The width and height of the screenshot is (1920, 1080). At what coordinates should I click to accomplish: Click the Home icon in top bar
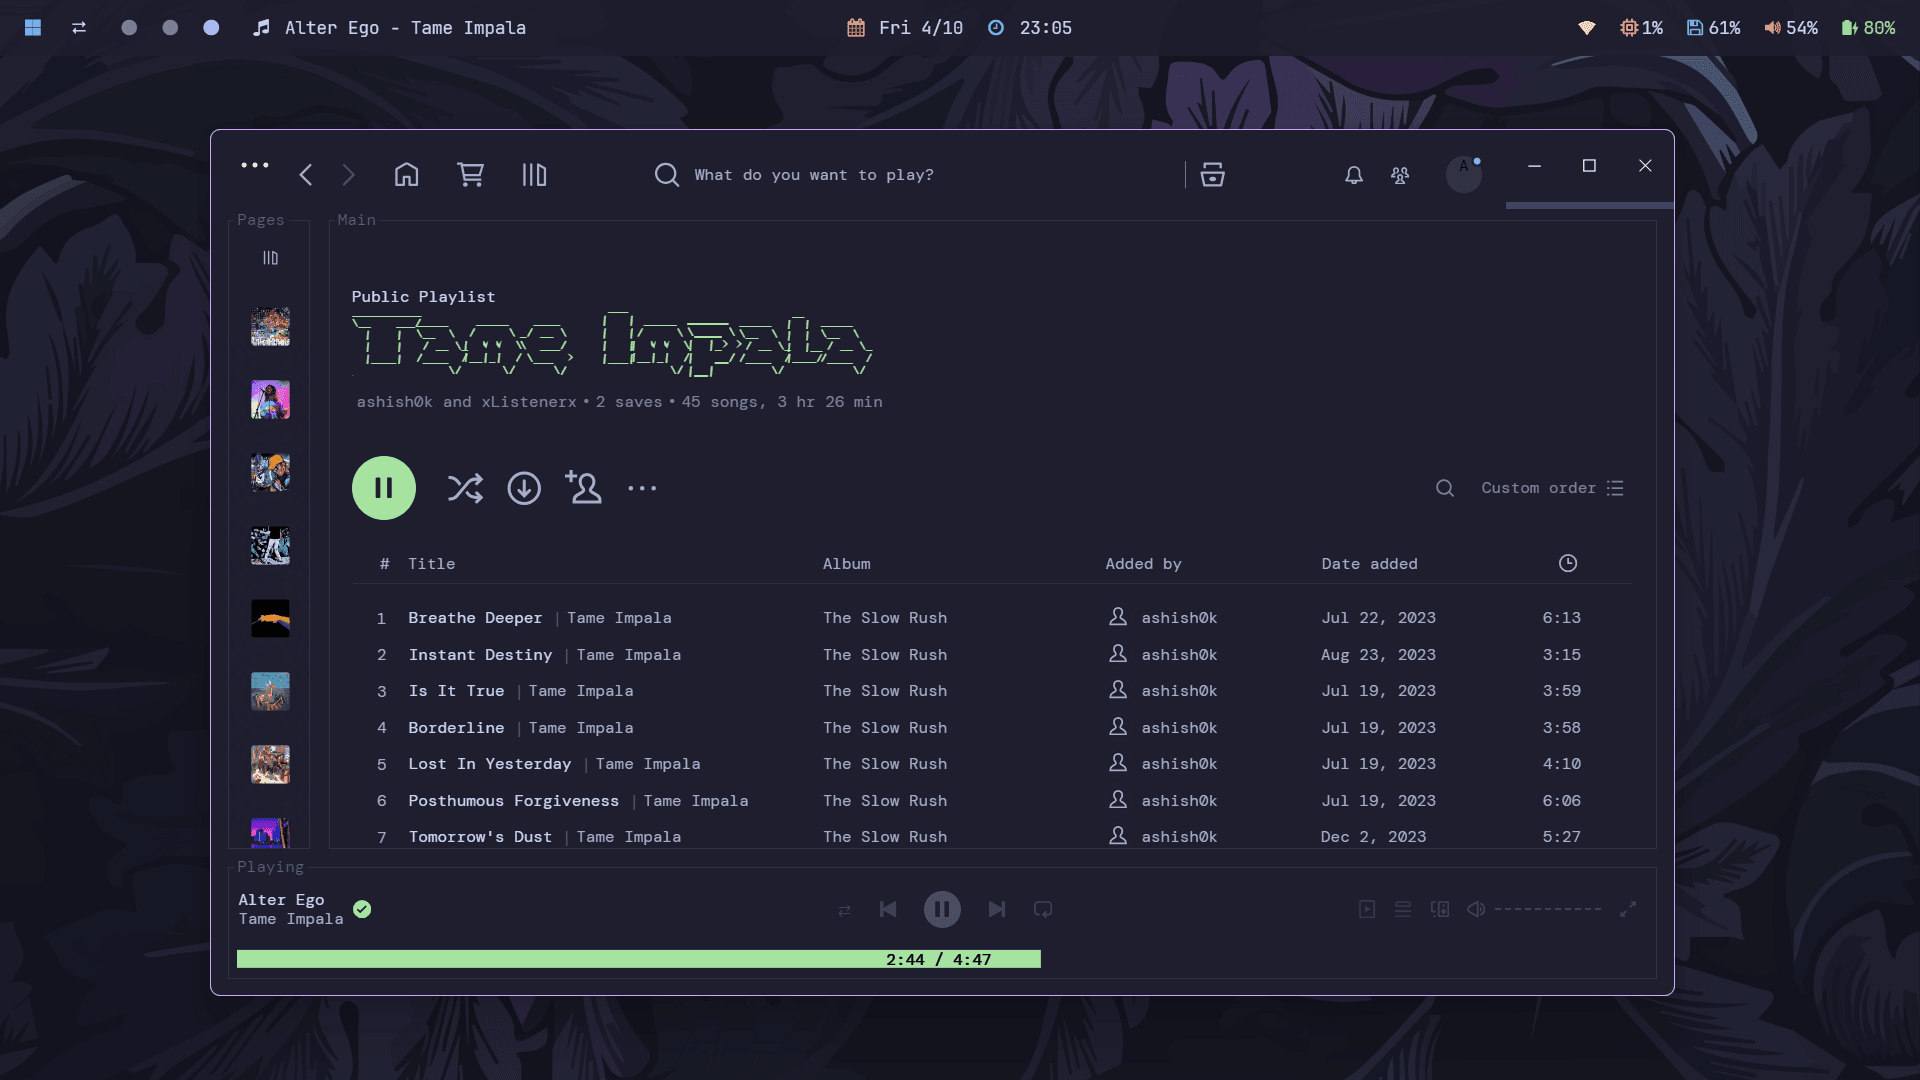pyautogui.click(x=406, y=175)
